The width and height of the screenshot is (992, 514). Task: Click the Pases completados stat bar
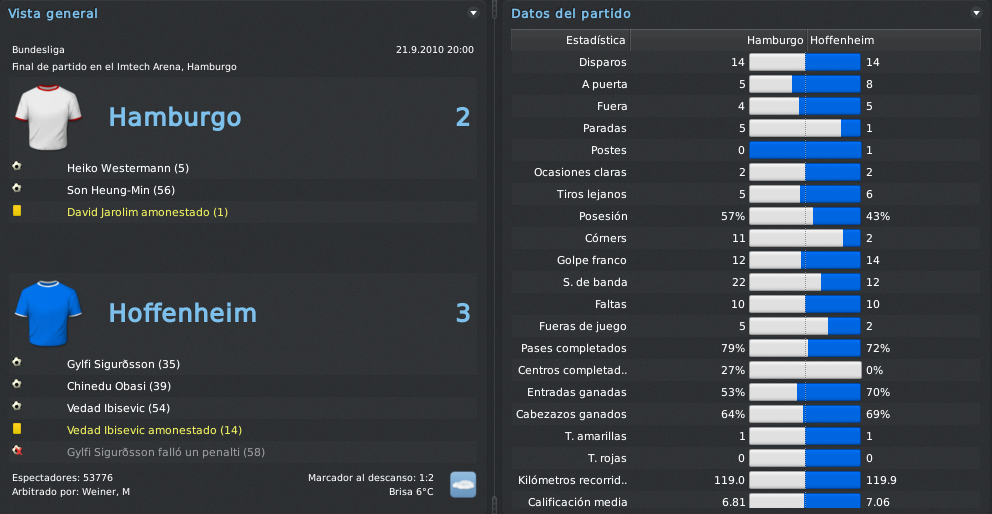tap(805, 348)
